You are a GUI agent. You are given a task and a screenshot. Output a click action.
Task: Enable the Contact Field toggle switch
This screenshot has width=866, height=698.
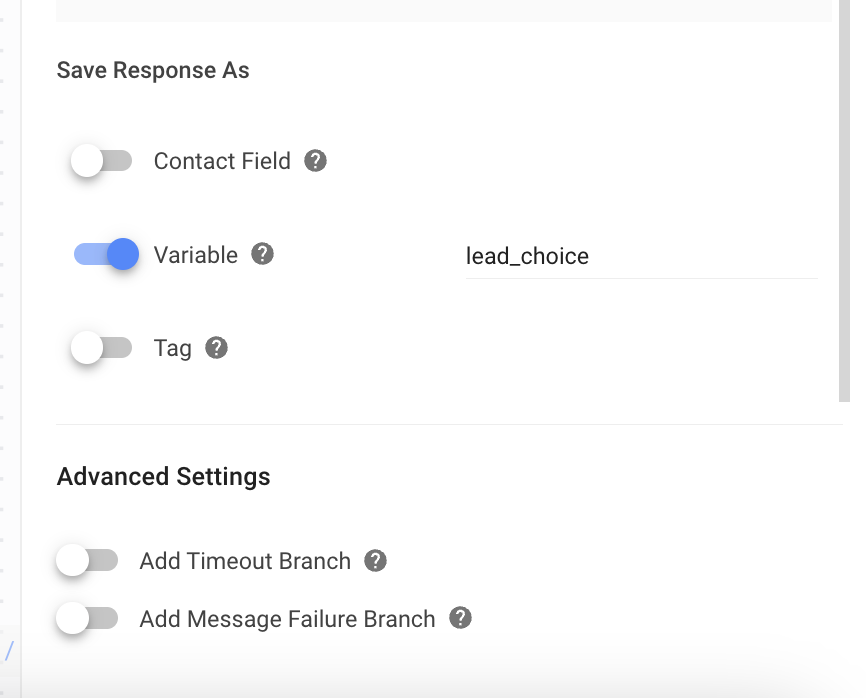[101, 161]
